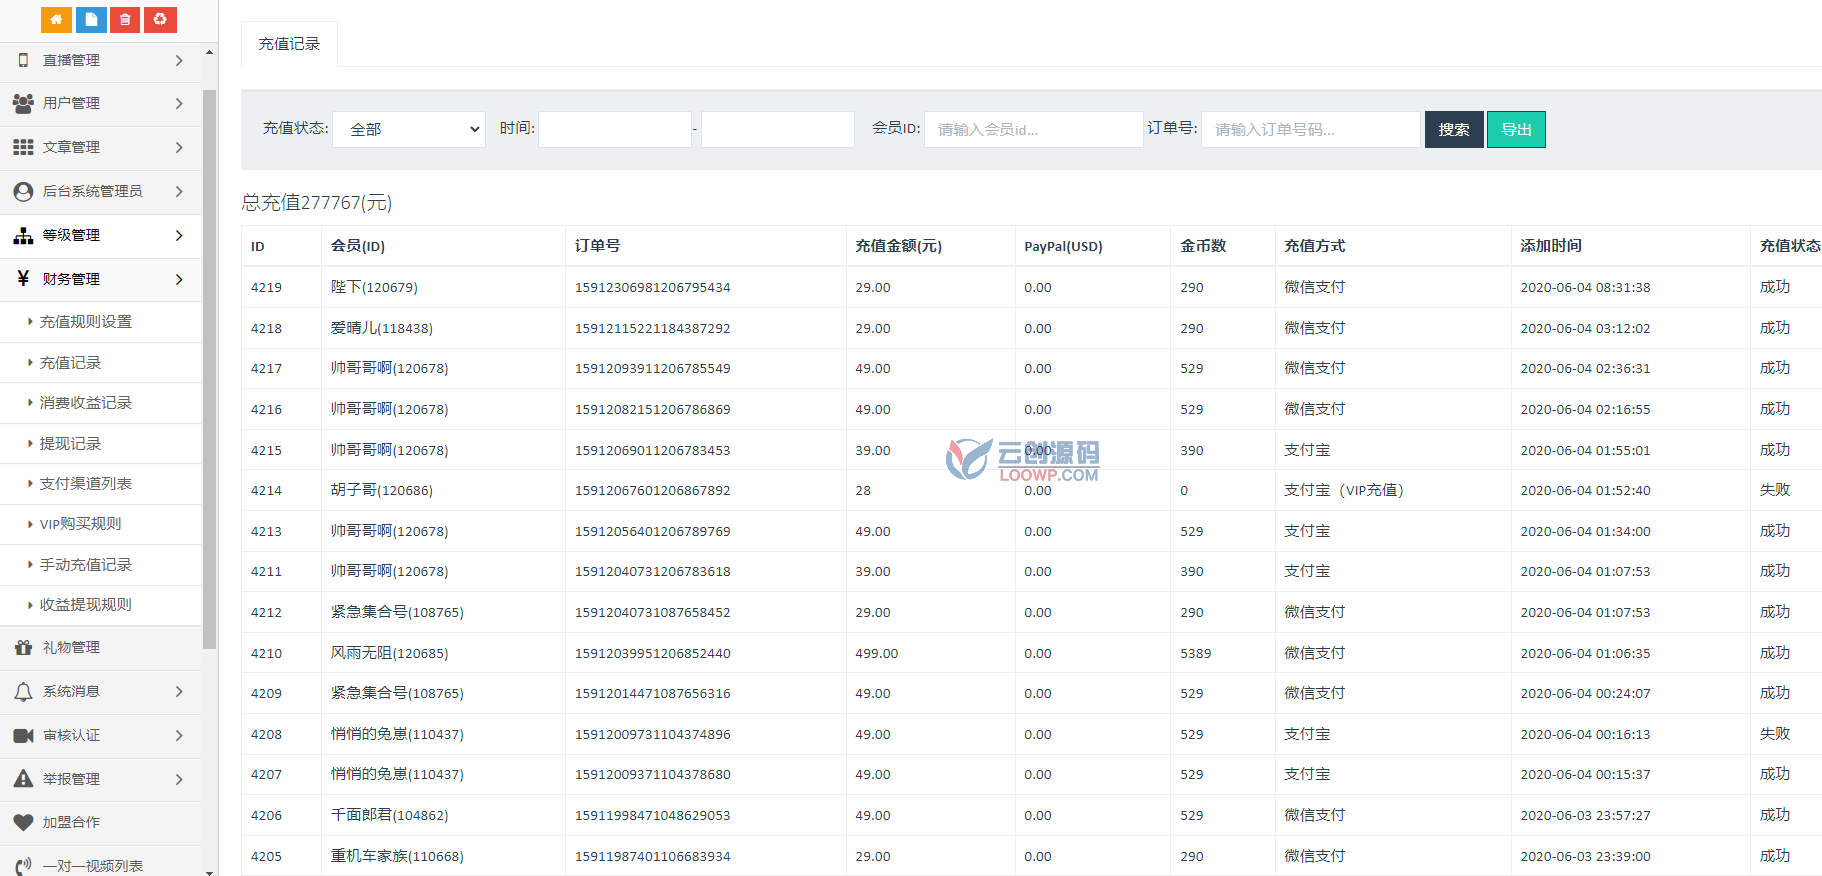The height and width of the screenshot is (876, 1822).
Task: Expand the 等级管理 menu chevron
Action: pos(179,235)
